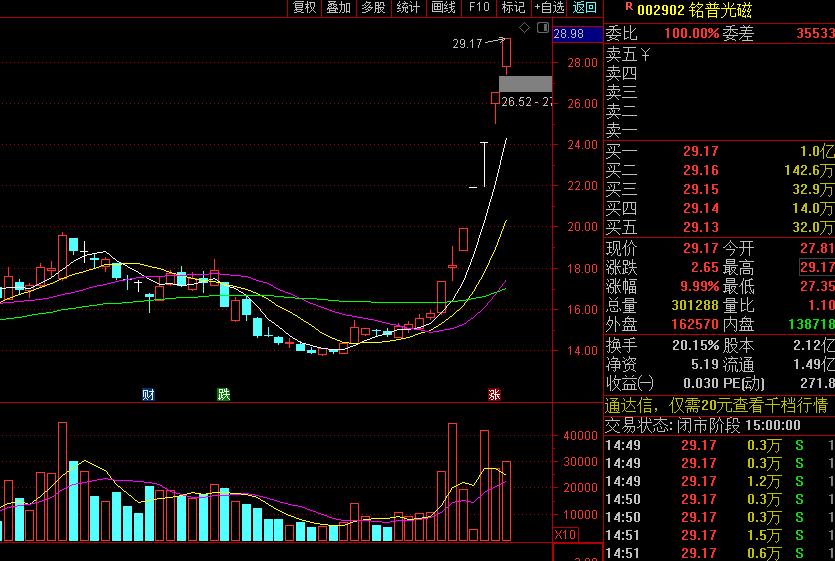835x561 pixels.
Task: Click the 29.17 high price annotation on chart
Action: pyautogui.click(x=467, y=44)
